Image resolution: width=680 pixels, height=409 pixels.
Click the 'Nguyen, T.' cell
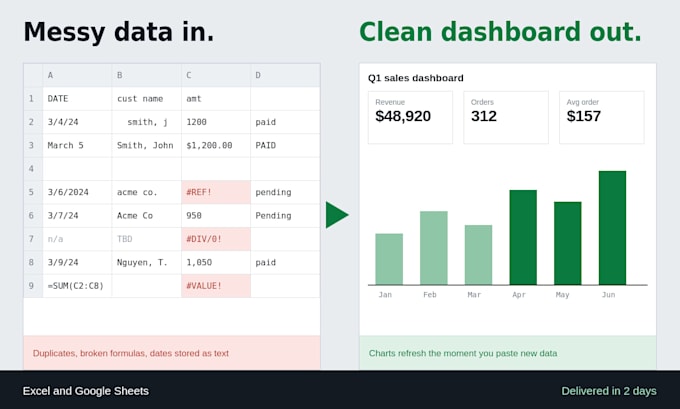click(147, 262)
